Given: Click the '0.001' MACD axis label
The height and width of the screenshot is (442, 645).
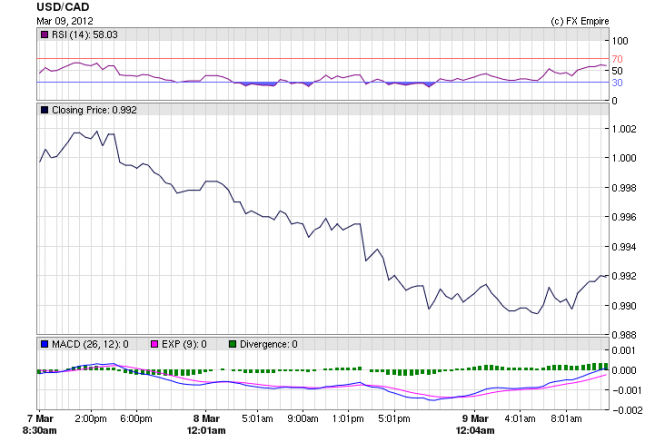Looking at the screenshot, I should tap(624, 350).
